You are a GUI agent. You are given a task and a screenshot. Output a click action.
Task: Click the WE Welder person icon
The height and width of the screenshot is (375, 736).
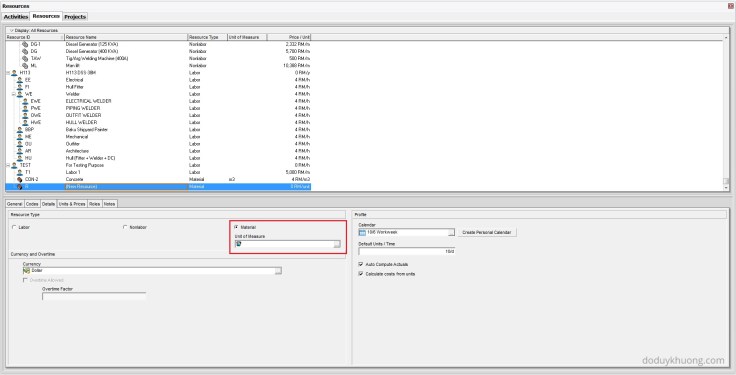click(20, 94)
